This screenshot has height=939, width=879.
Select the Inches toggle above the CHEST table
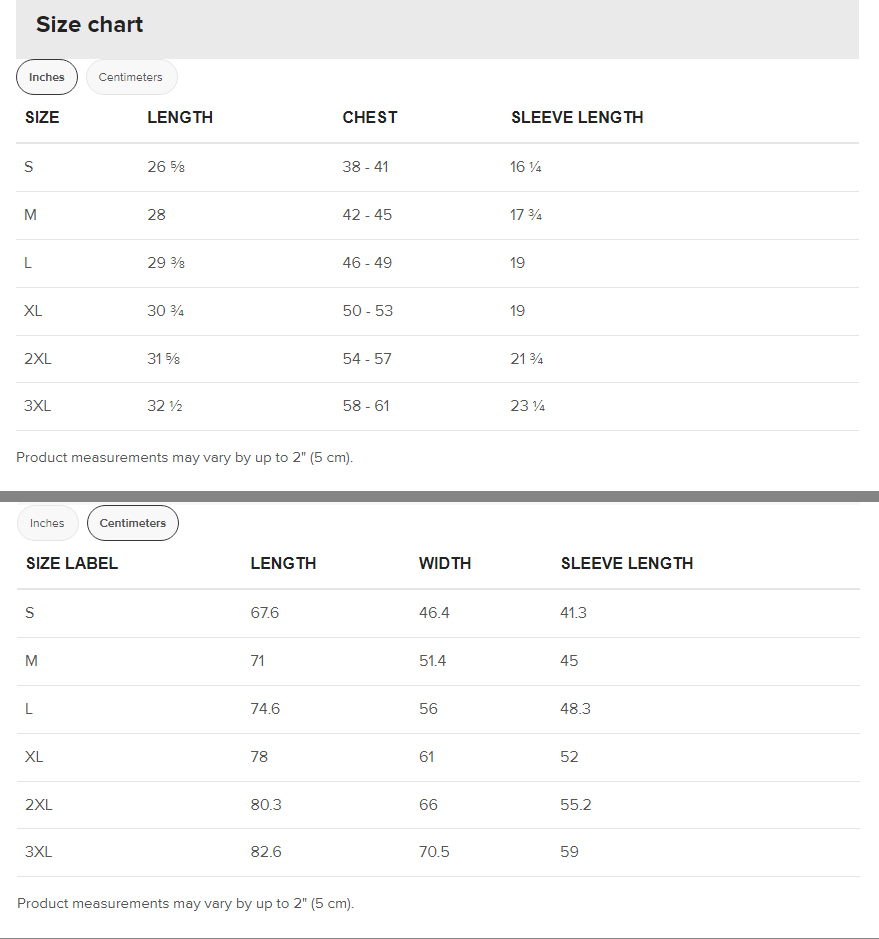point(47,77)
